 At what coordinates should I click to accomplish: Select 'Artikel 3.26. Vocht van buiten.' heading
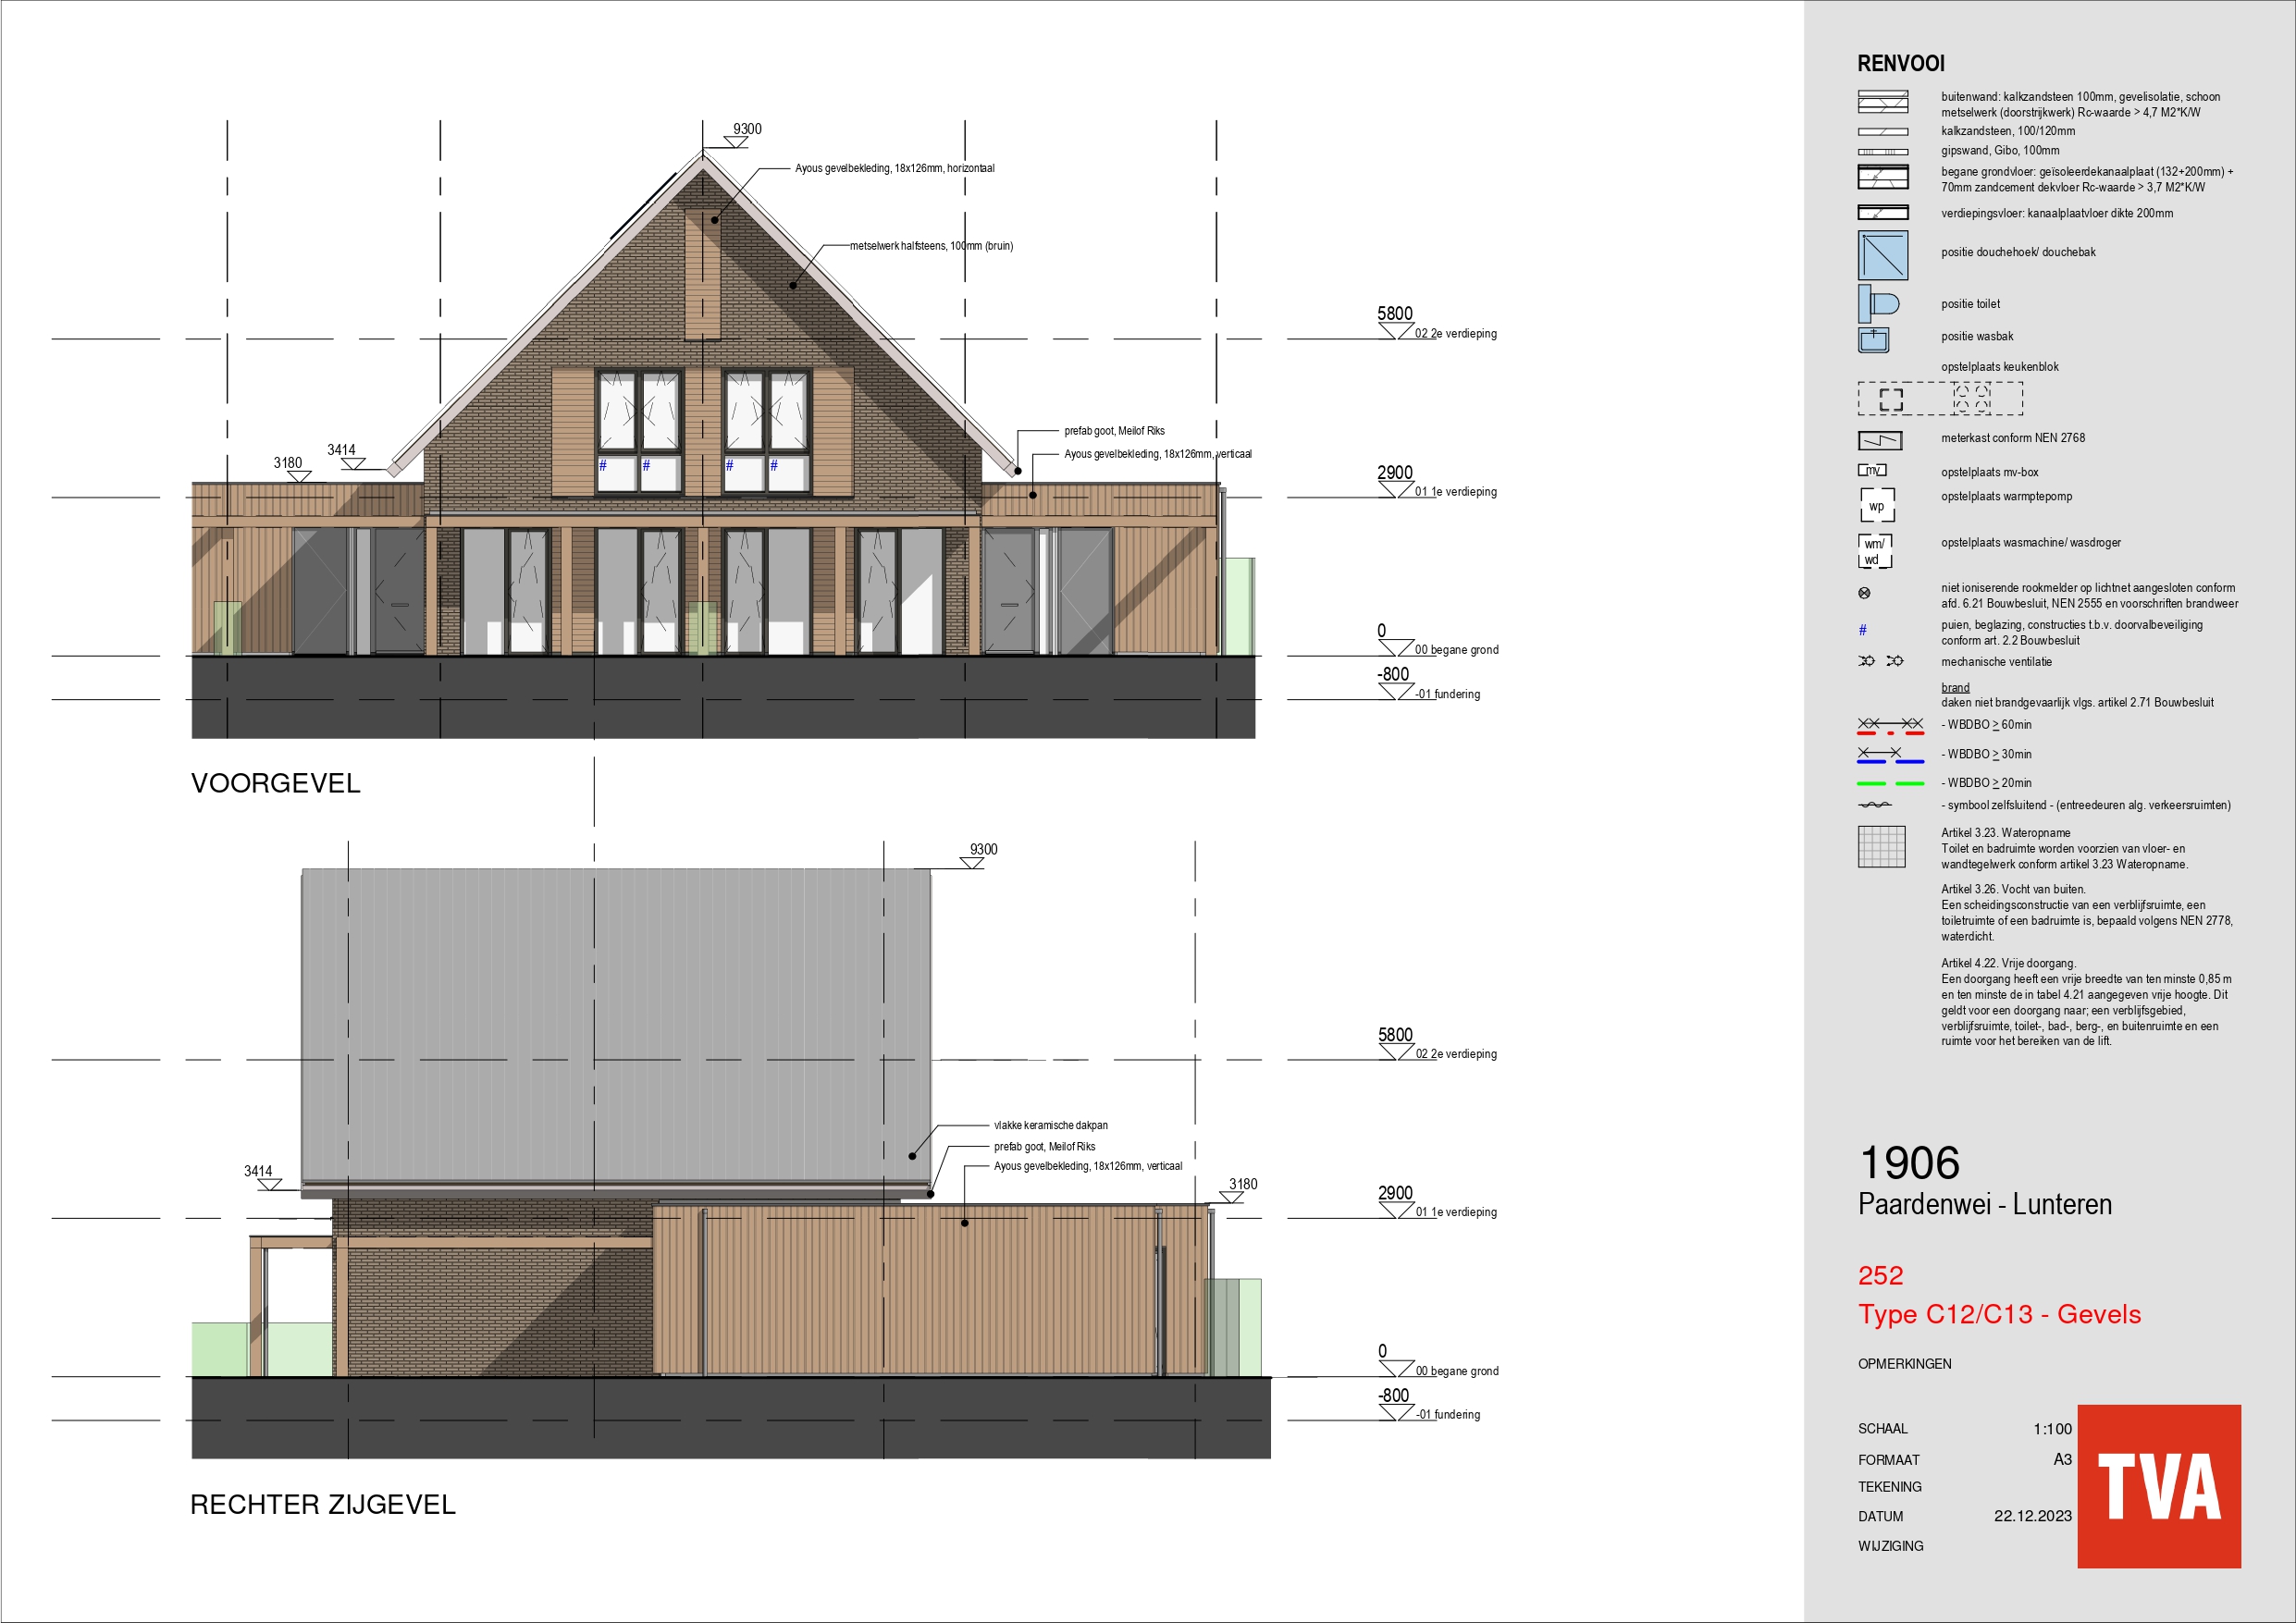point(2013,889)
